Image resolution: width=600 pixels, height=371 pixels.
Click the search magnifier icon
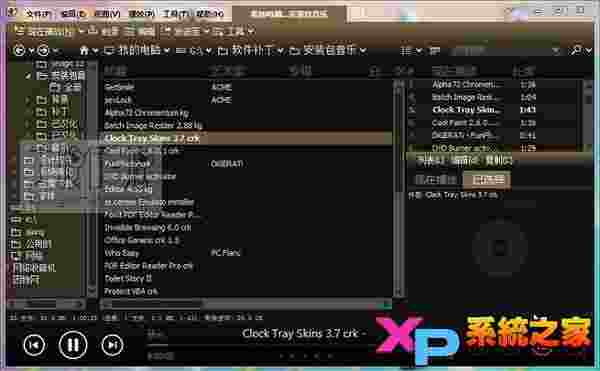point(576,50)
